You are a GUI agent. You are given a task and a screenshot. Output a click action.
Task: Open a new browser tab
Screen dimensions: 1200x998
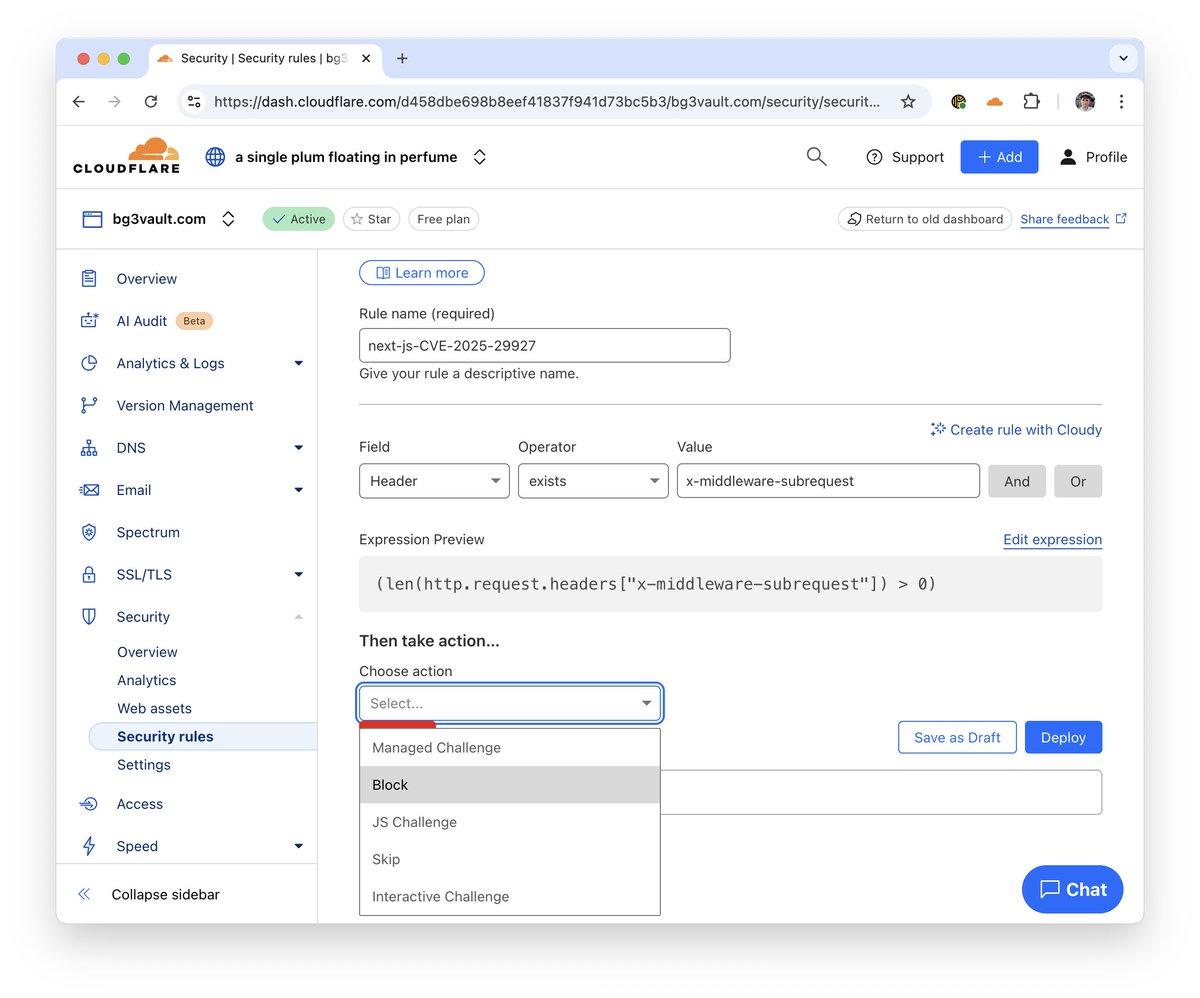[402, 58]
